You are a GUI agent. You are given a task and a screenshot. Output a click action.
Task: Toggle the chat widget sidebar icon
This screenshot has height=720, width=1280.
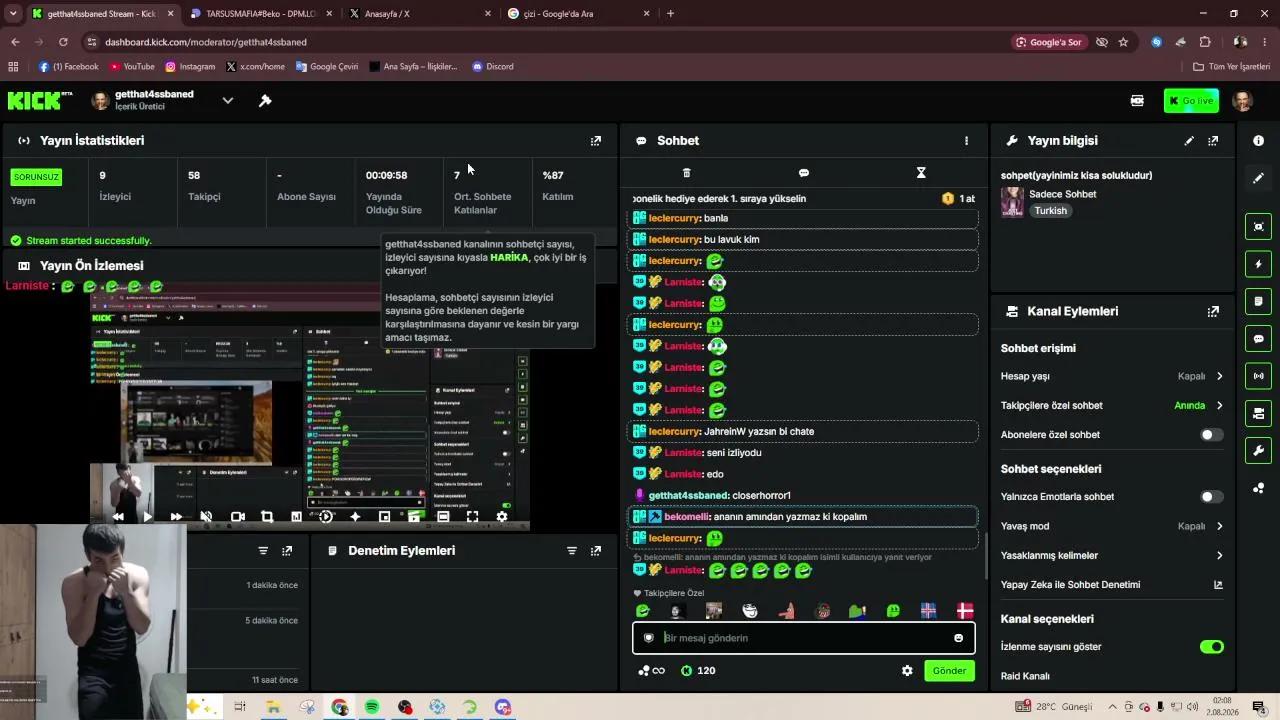tap(1259, 339)
